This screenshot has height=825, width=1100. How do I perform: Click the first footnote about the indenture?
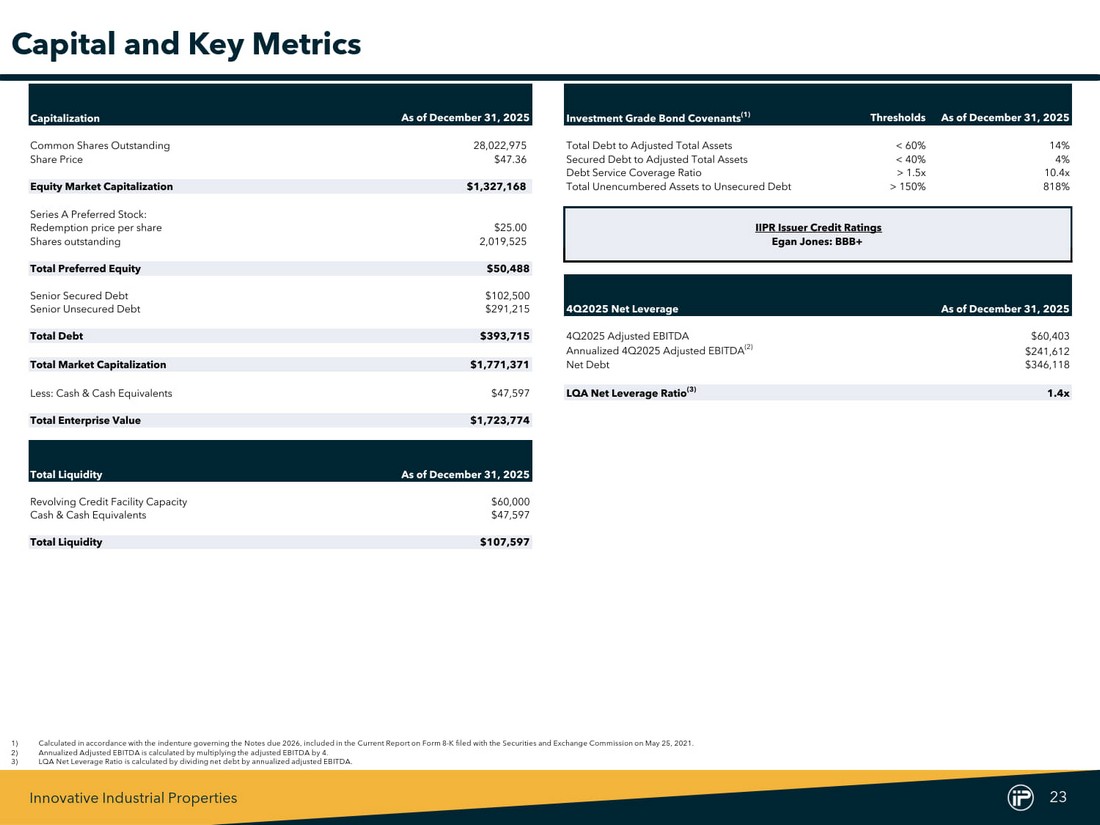pos(365,744)
